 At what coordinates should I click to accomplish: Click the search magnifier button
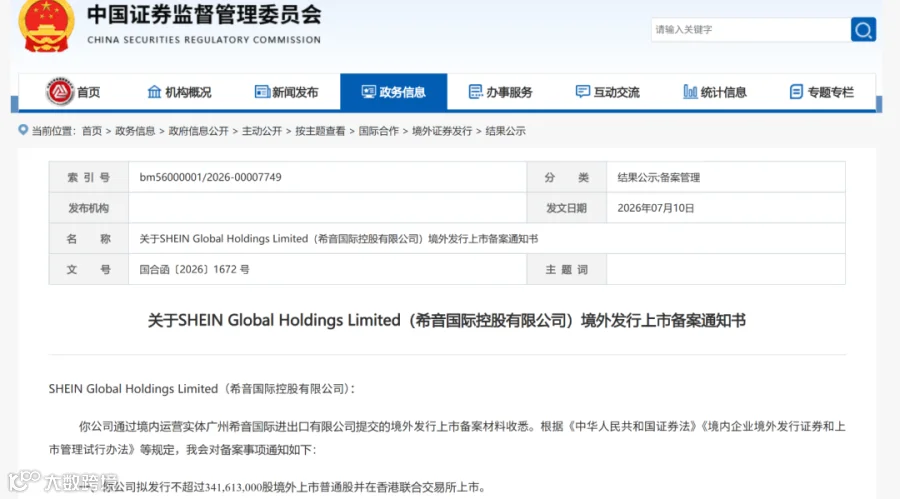[863, 29]
